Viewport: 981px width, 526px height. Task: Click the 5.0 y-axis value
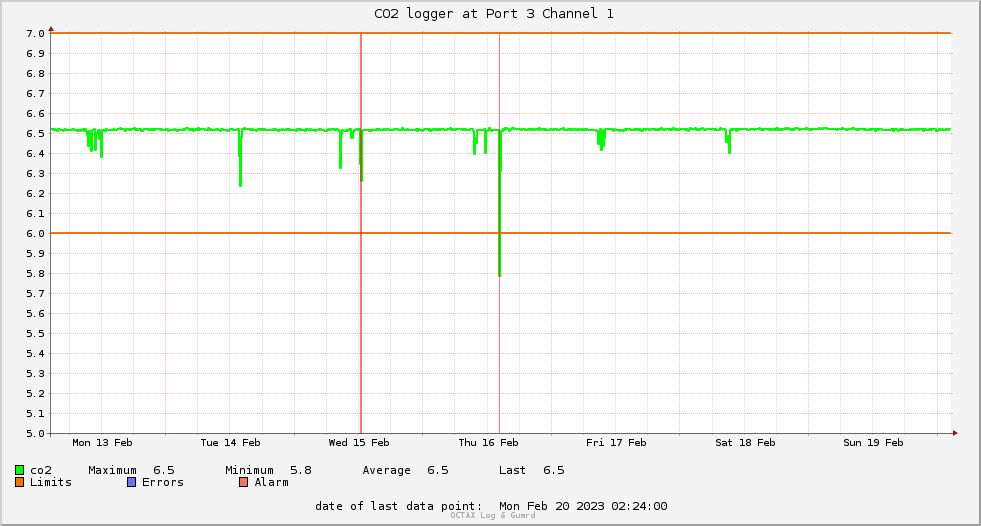(x=35, y=433)
